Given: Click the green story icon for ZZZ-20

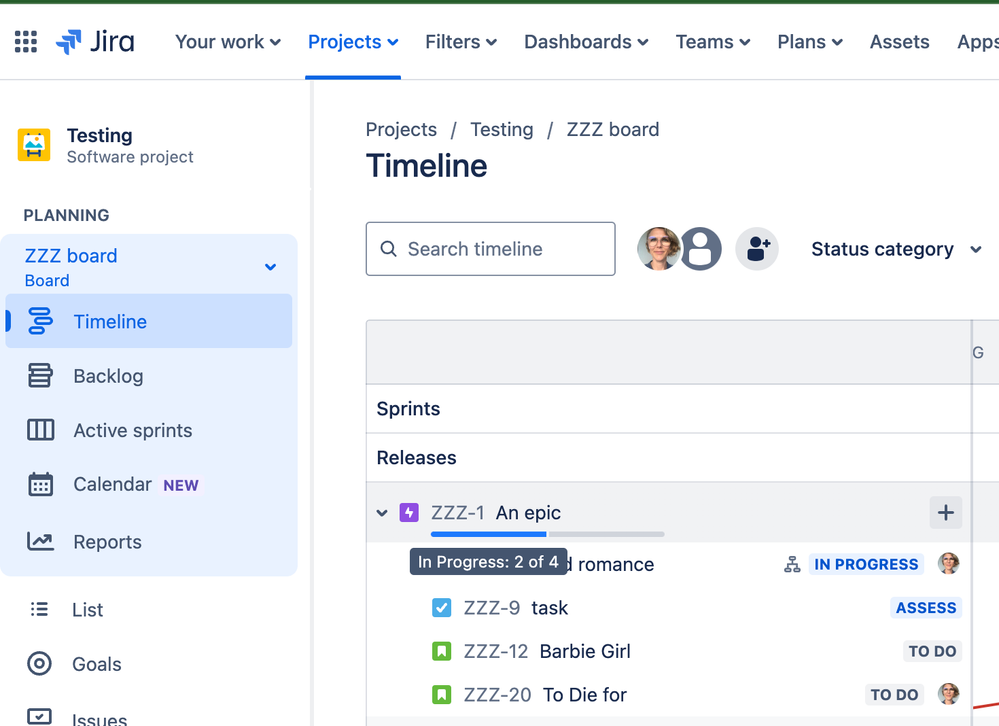Looking at the screenshot, I should (442, 694).
